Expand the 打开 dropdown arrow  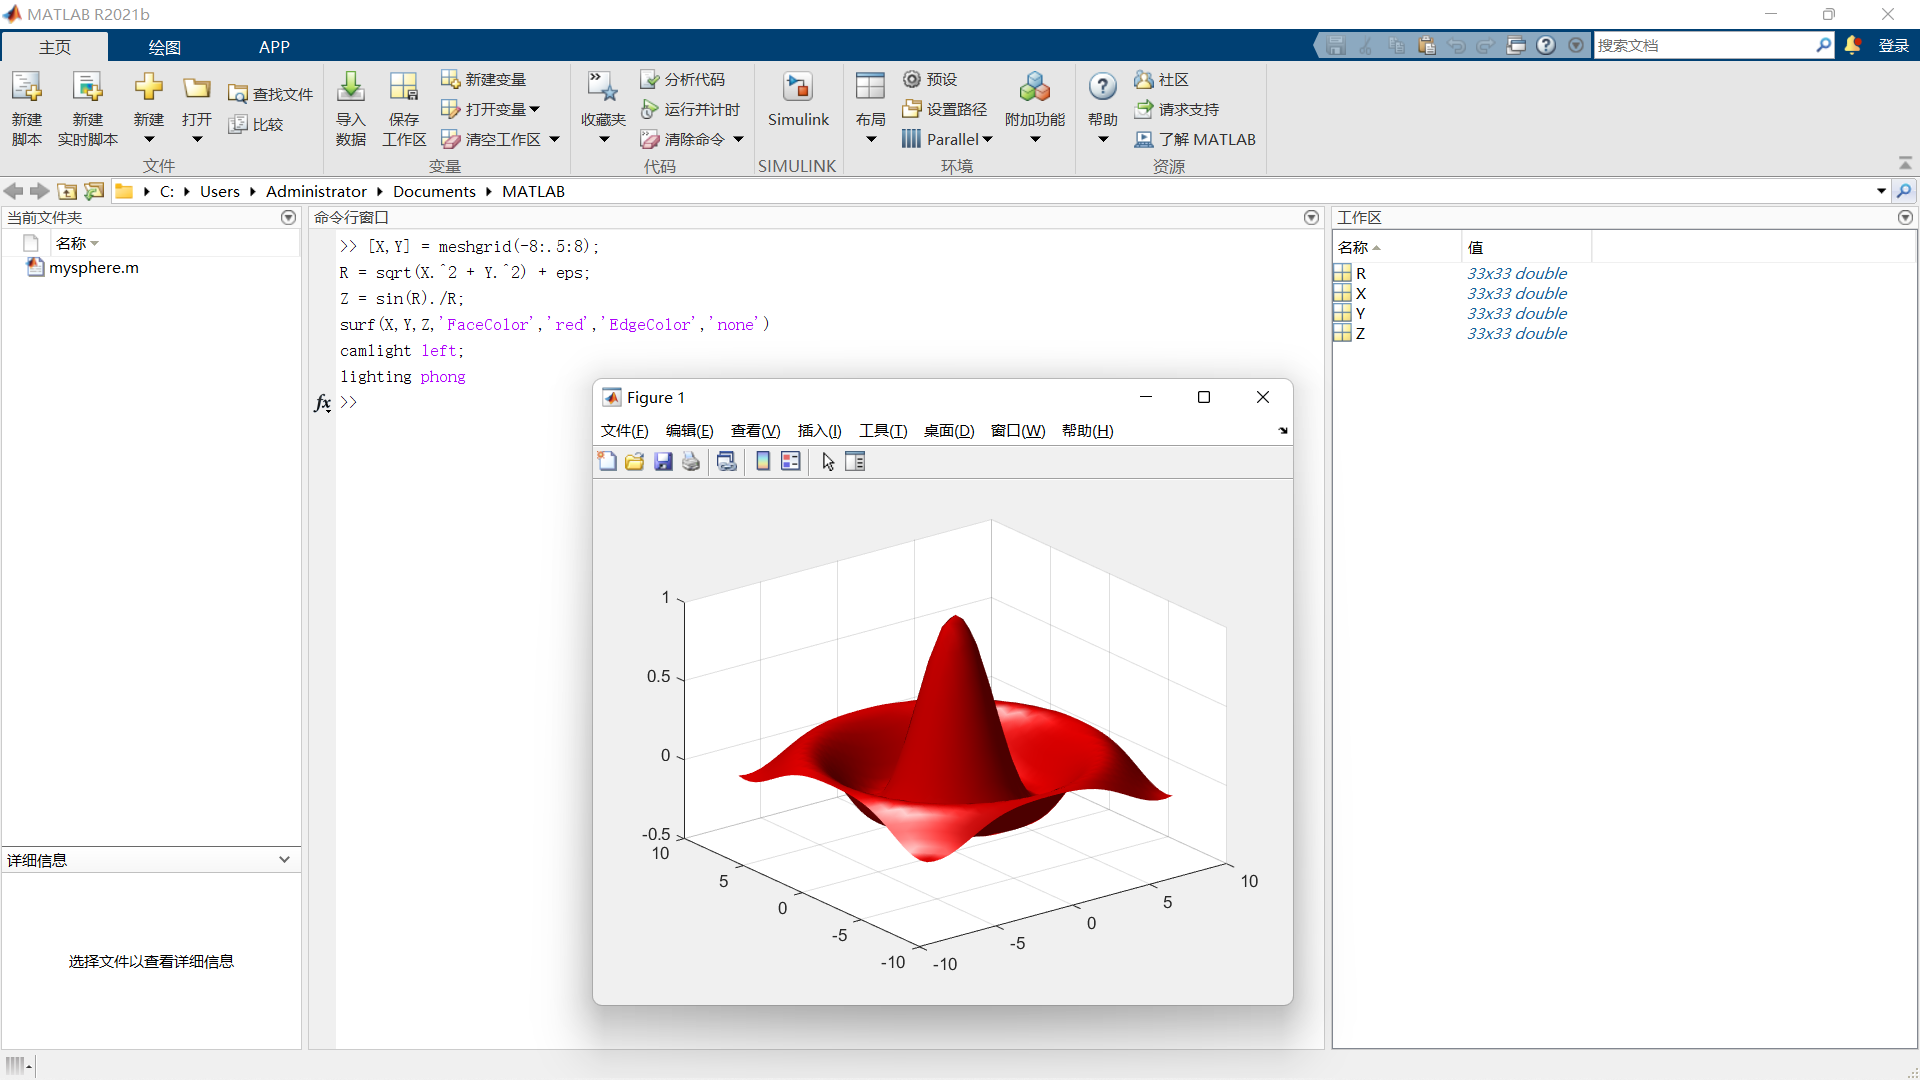197,139
